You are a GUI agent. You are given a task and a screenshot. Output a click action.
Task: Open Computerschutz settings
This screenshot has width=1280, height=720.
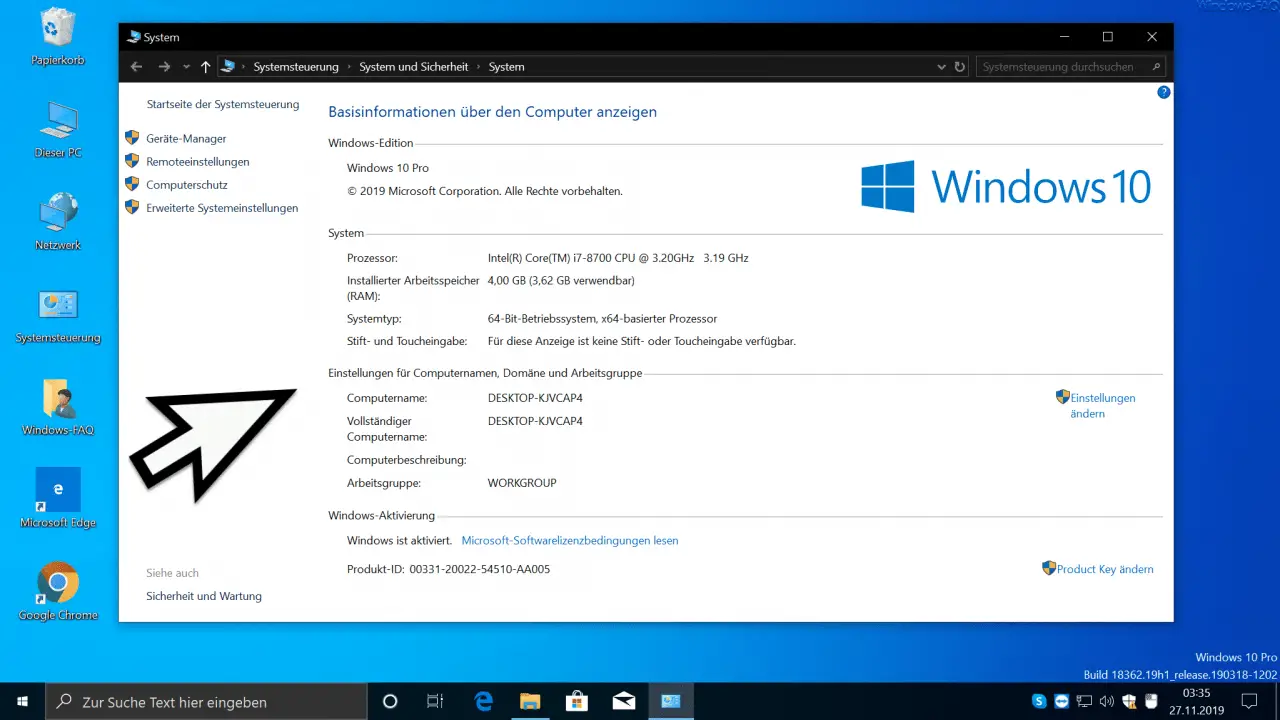[186, 185]
